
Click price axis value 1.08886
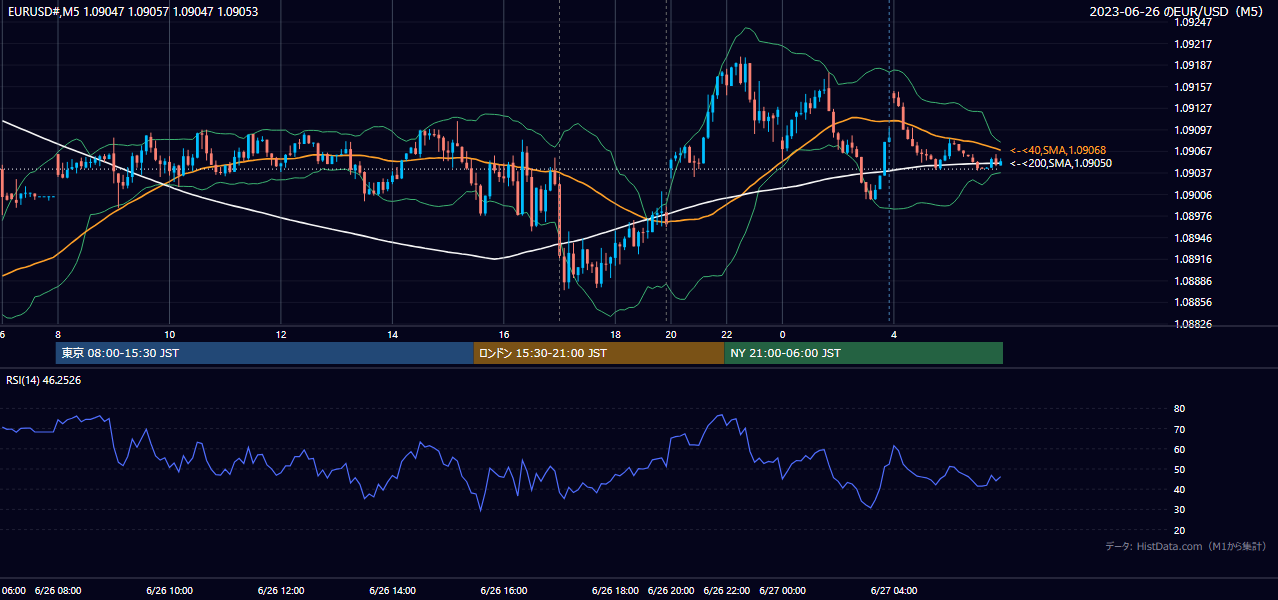[1193, 281]
